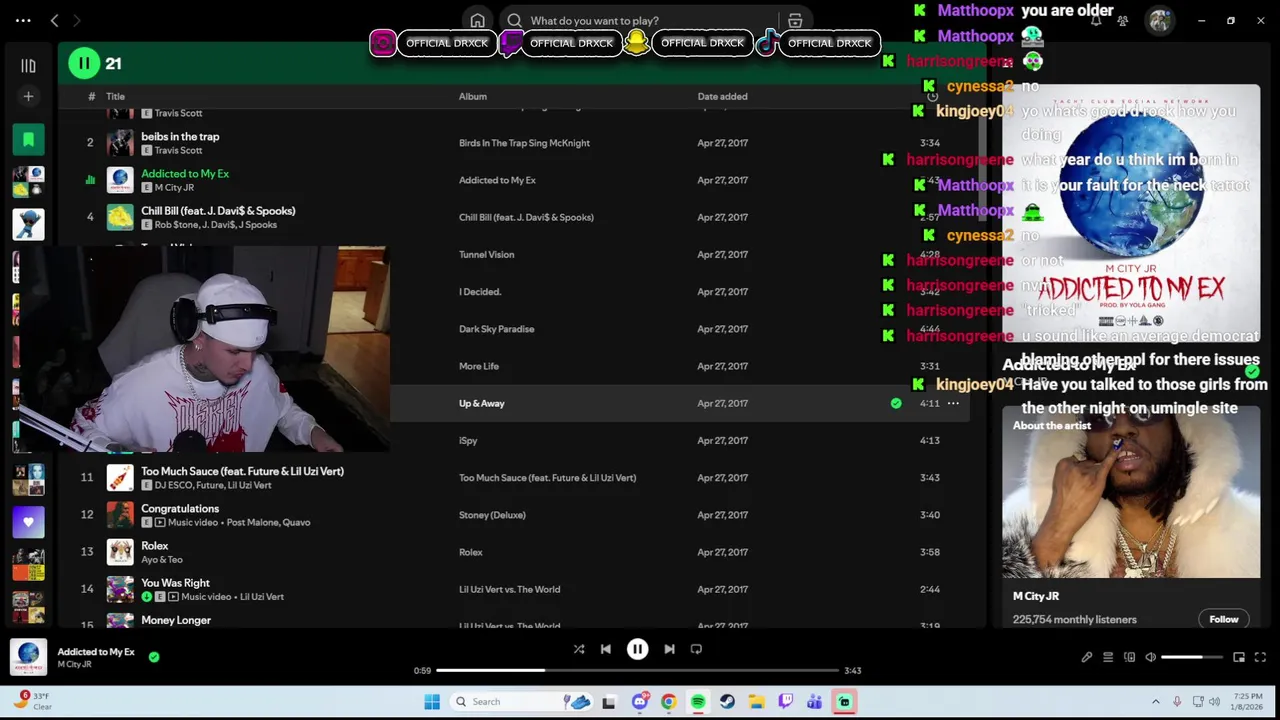Viewport: 1280px width, 720px height.
Task: Toggle saved checkmark beside now-playing title
Action: (x=154, y=657)
